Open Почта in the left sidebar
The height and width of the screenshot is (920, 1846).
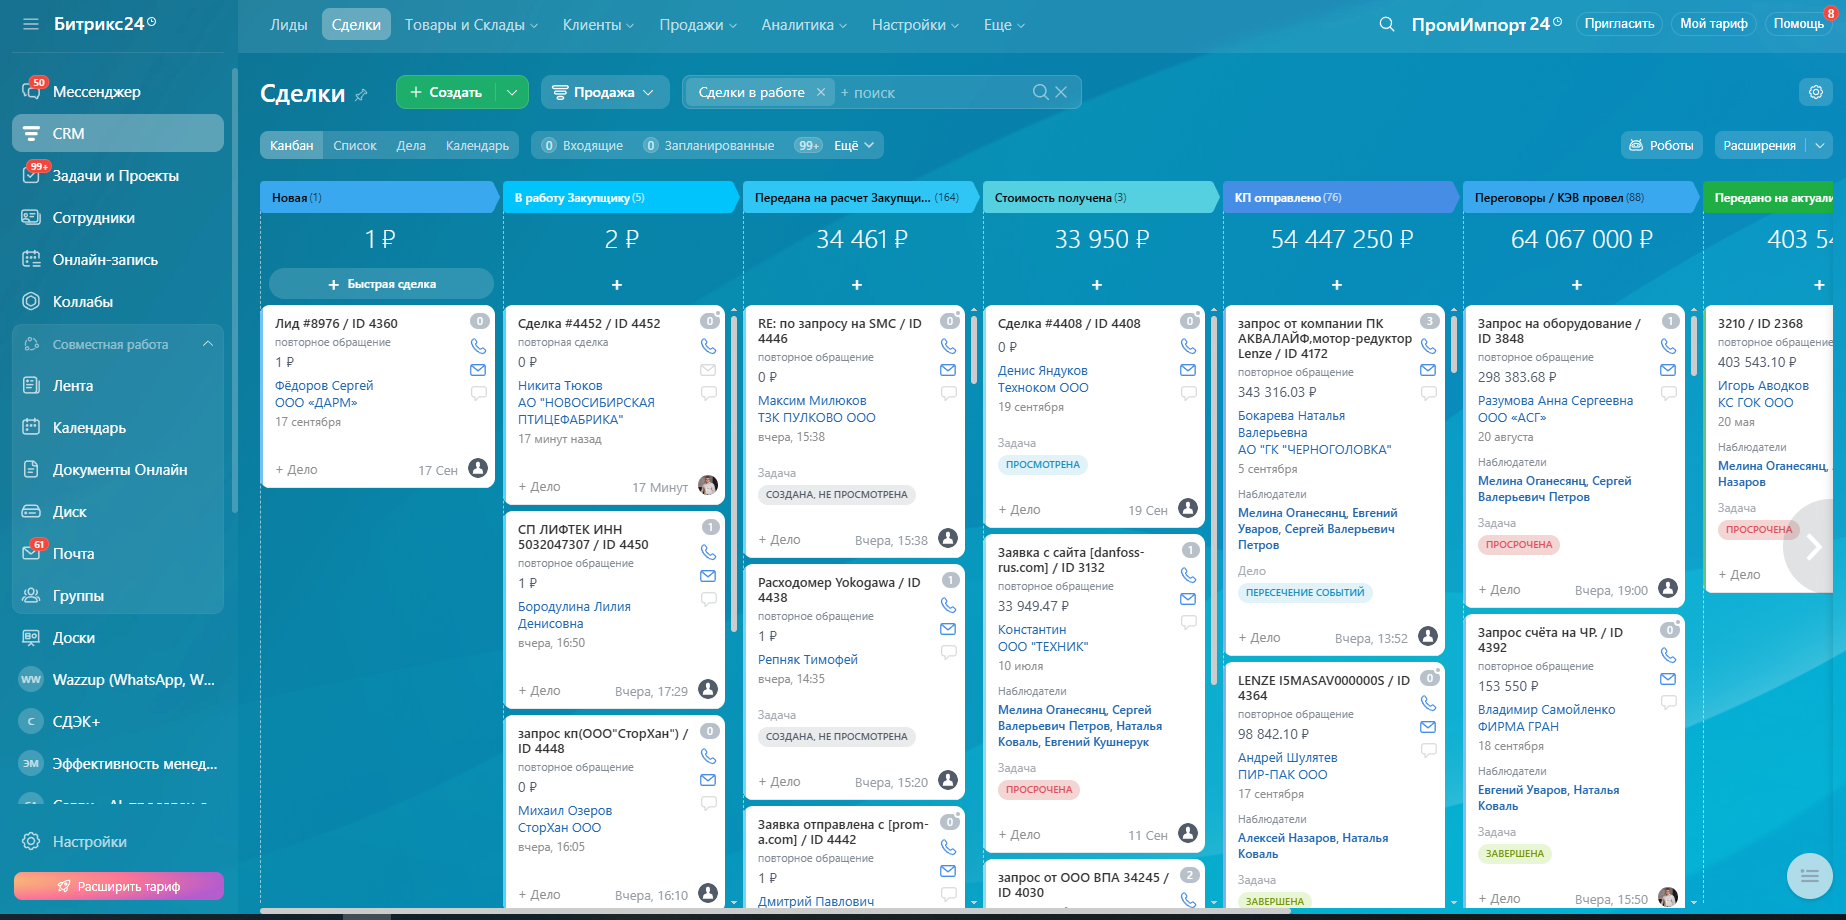[x=73, y=554]
